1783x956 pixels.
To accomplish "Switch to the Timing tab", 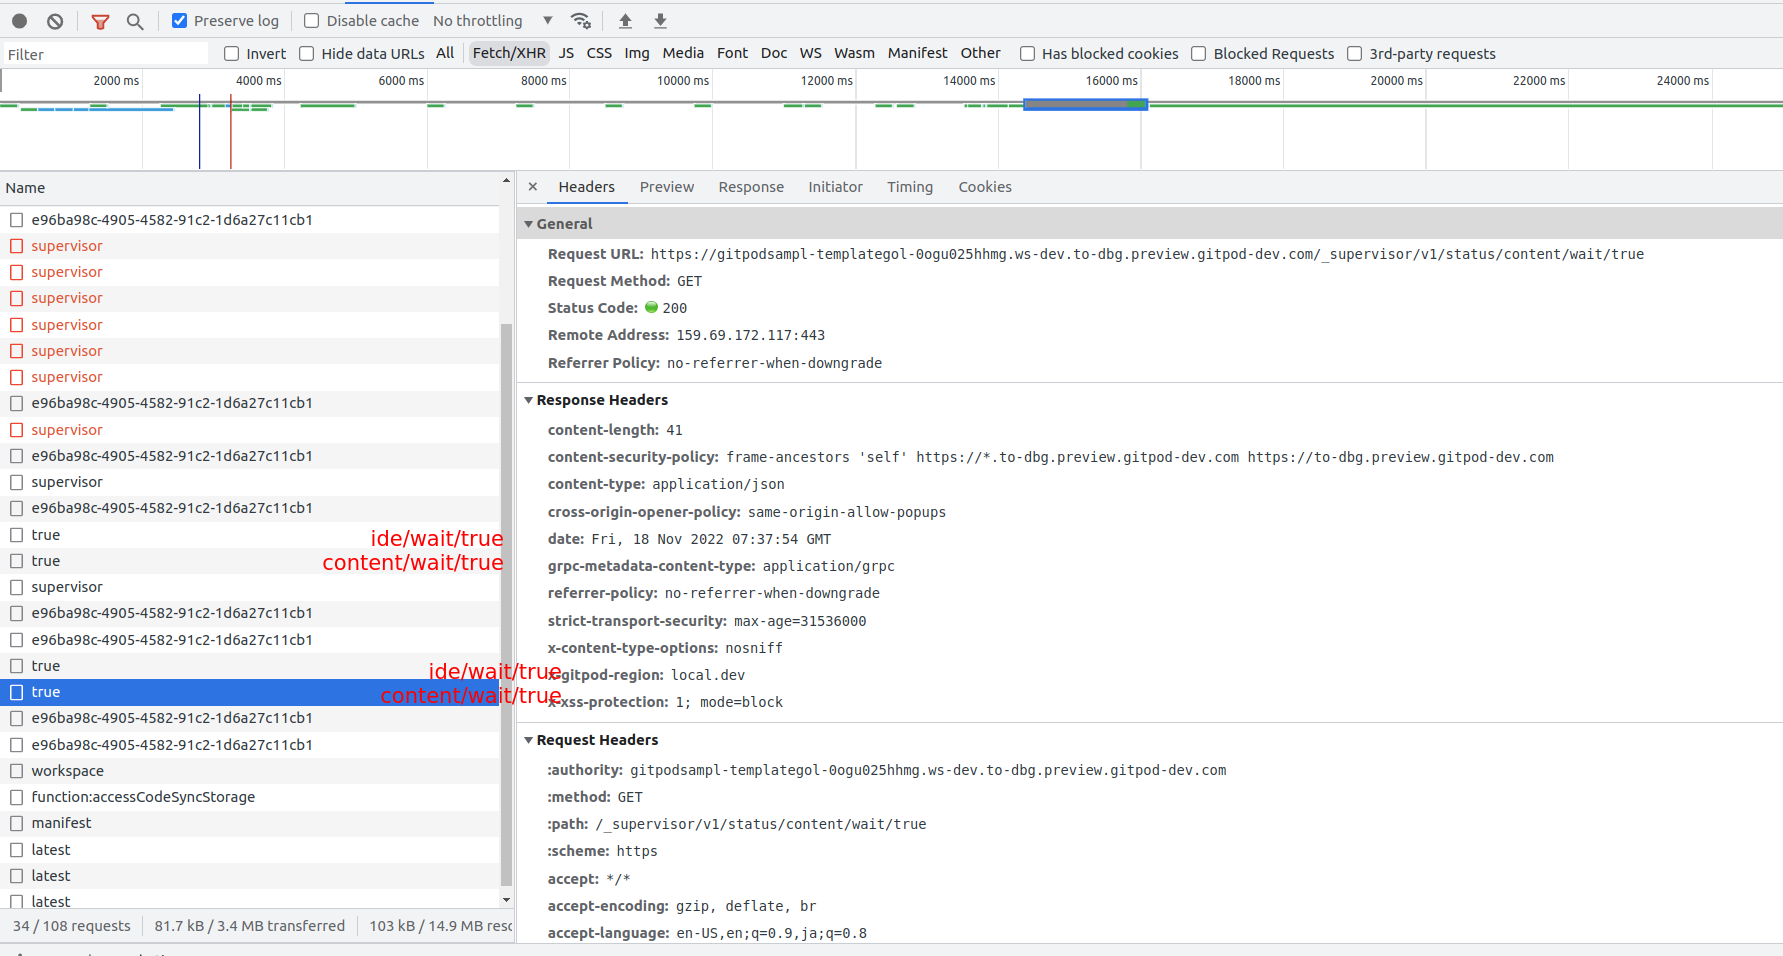I will tap(909, 187).
